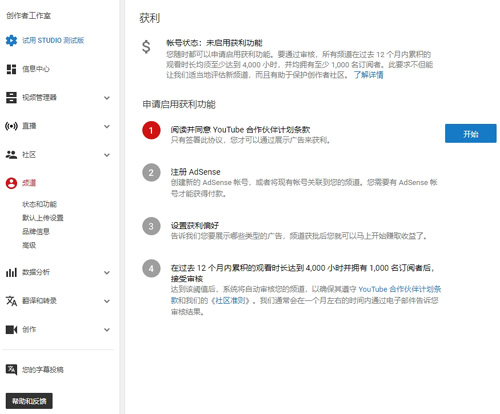Select 视频管理器 in the sidebar
The height and width of the screenshot is (414, 500).
pos(39,97)
